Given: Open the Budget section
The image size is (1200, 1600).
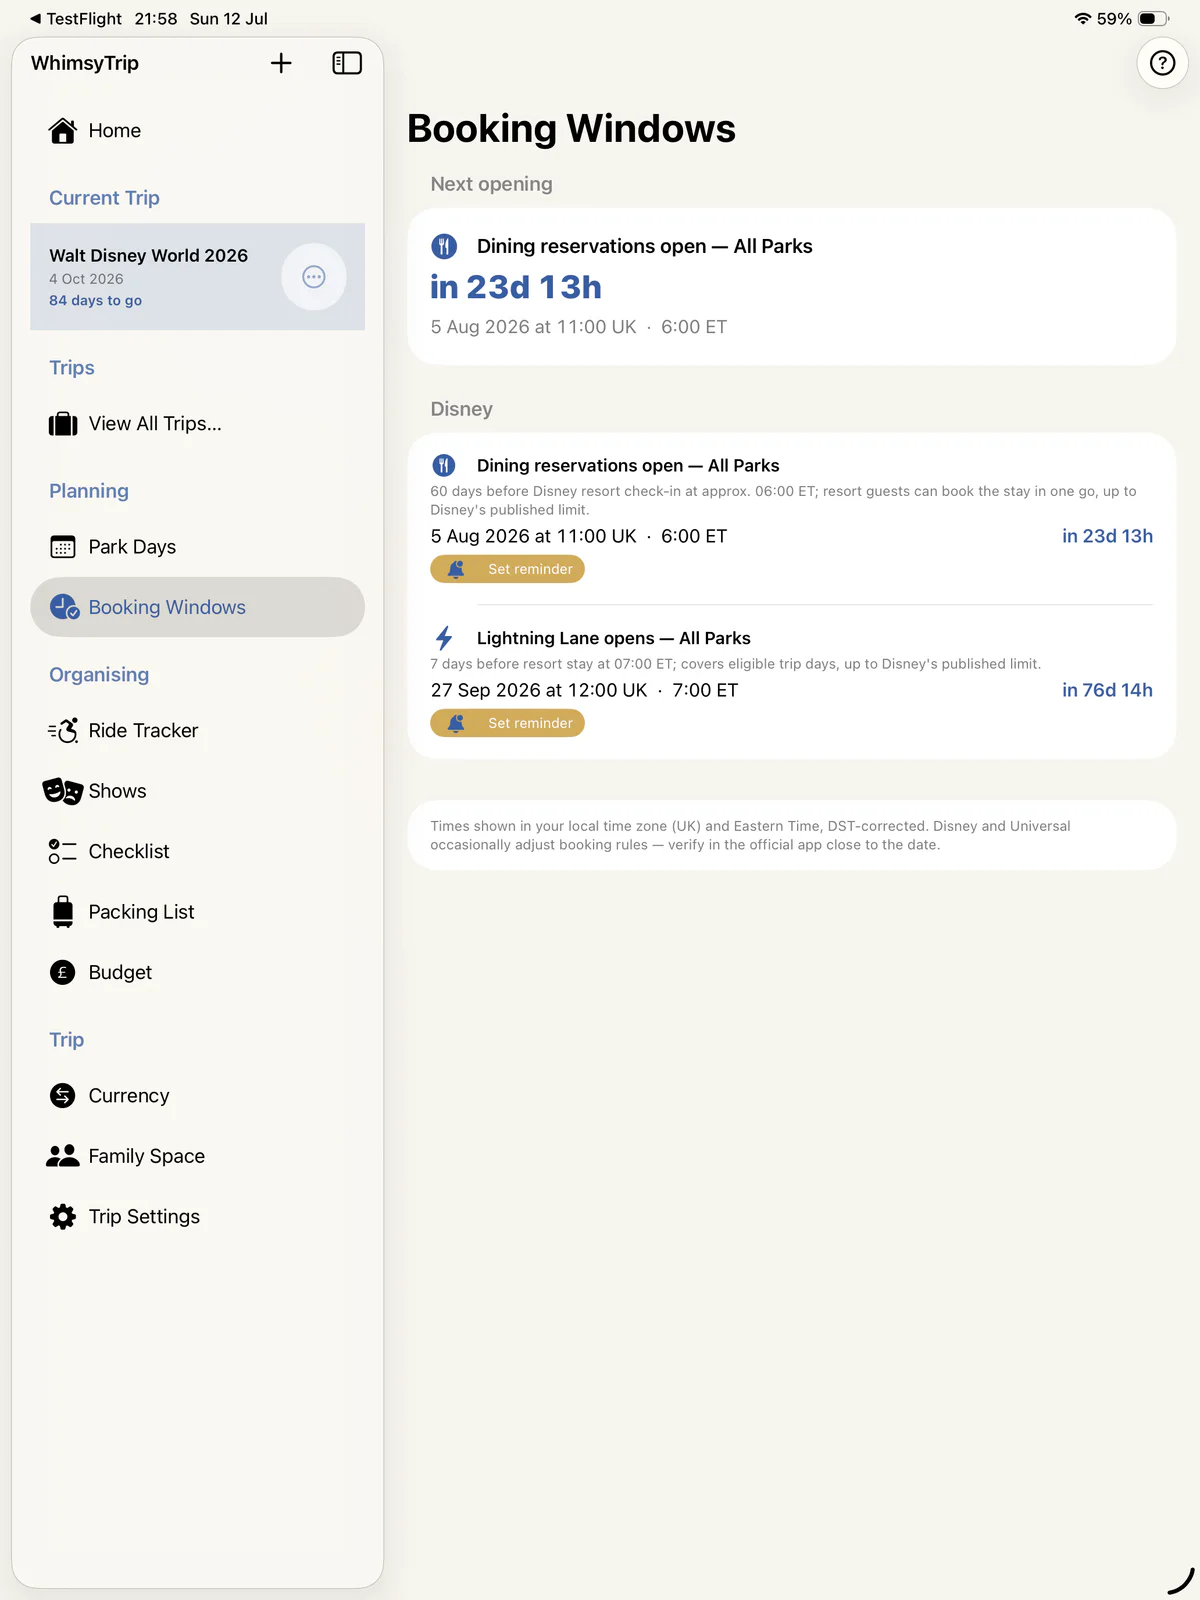Looking at the screenshot, I should [198, 973].
